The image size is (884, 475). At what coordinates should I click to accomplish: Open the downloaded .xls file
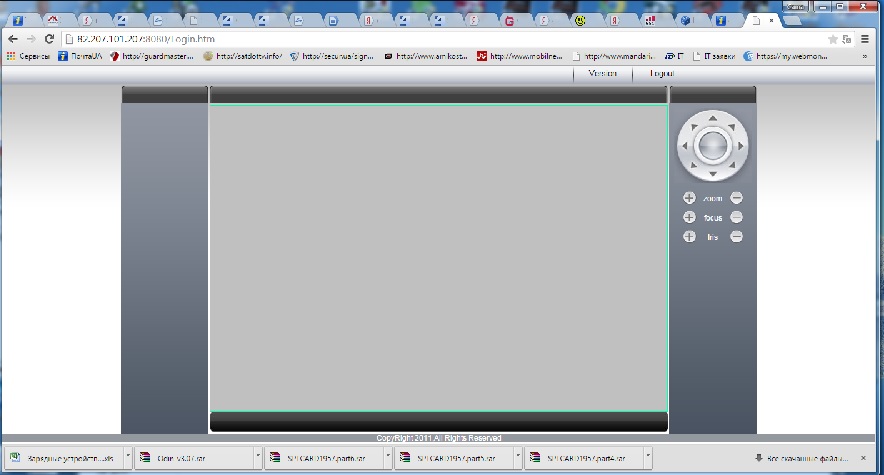(x=64, y=458)
